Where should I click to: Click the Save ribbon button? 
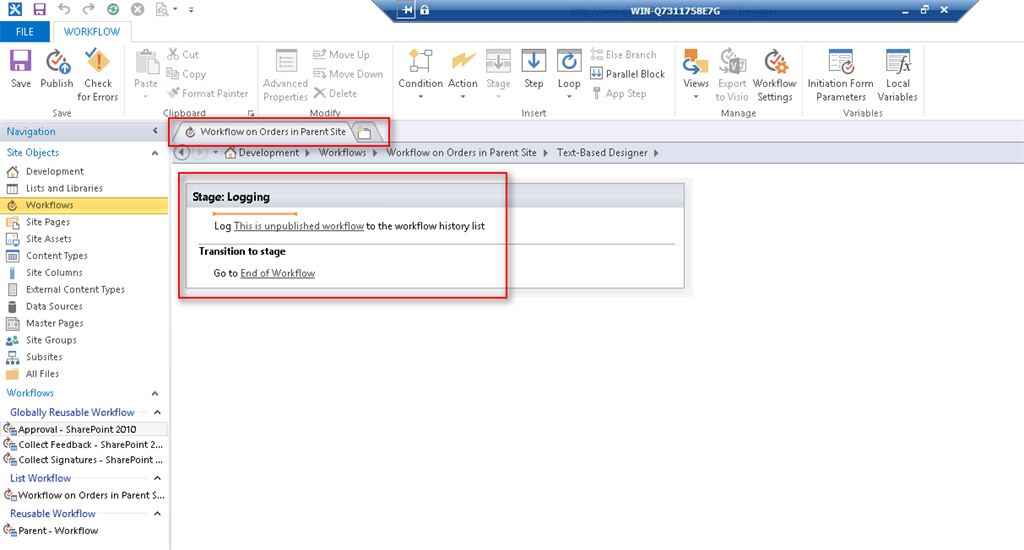(20, 69)
